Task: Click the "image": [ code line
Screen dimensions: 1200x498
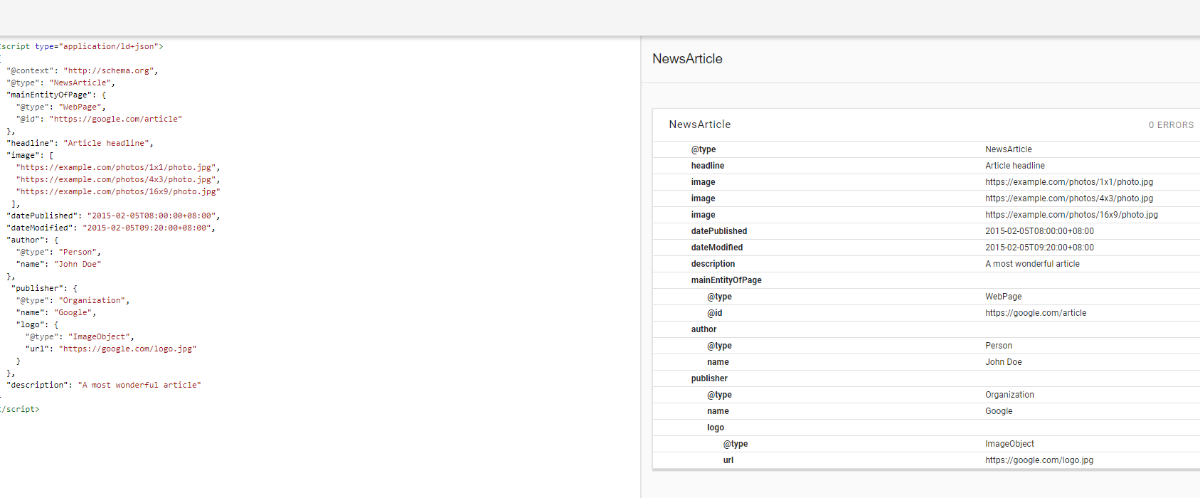Action: pos(30,156)
